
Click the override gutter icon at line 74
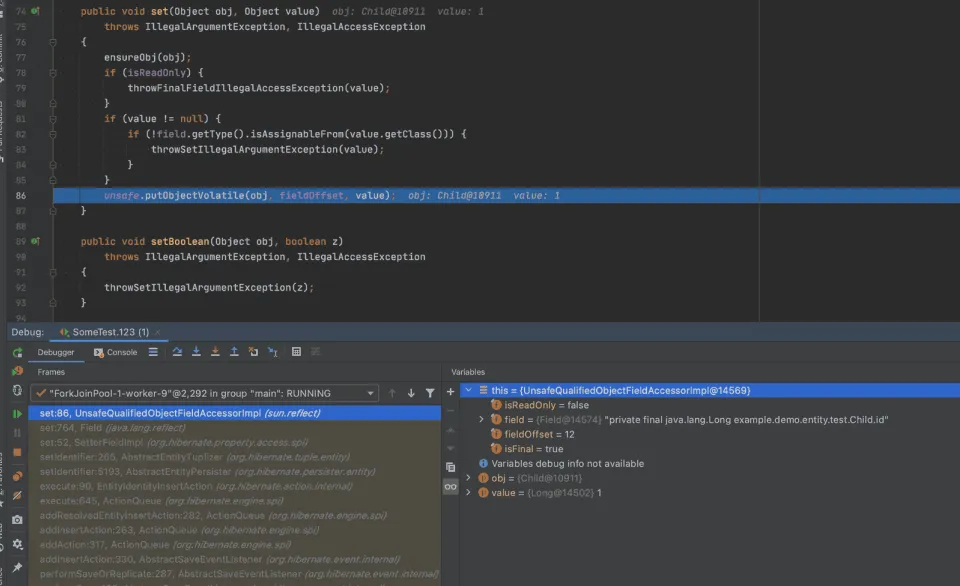coord(36,11)
